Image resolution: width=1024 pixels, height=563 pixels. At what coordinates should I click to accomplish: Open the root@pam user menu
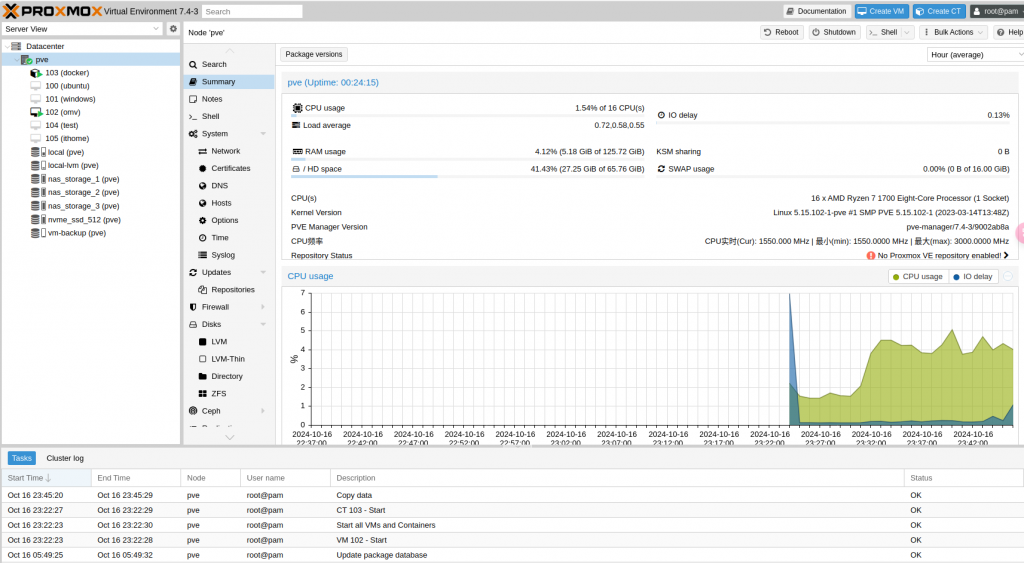click(997, 11)
